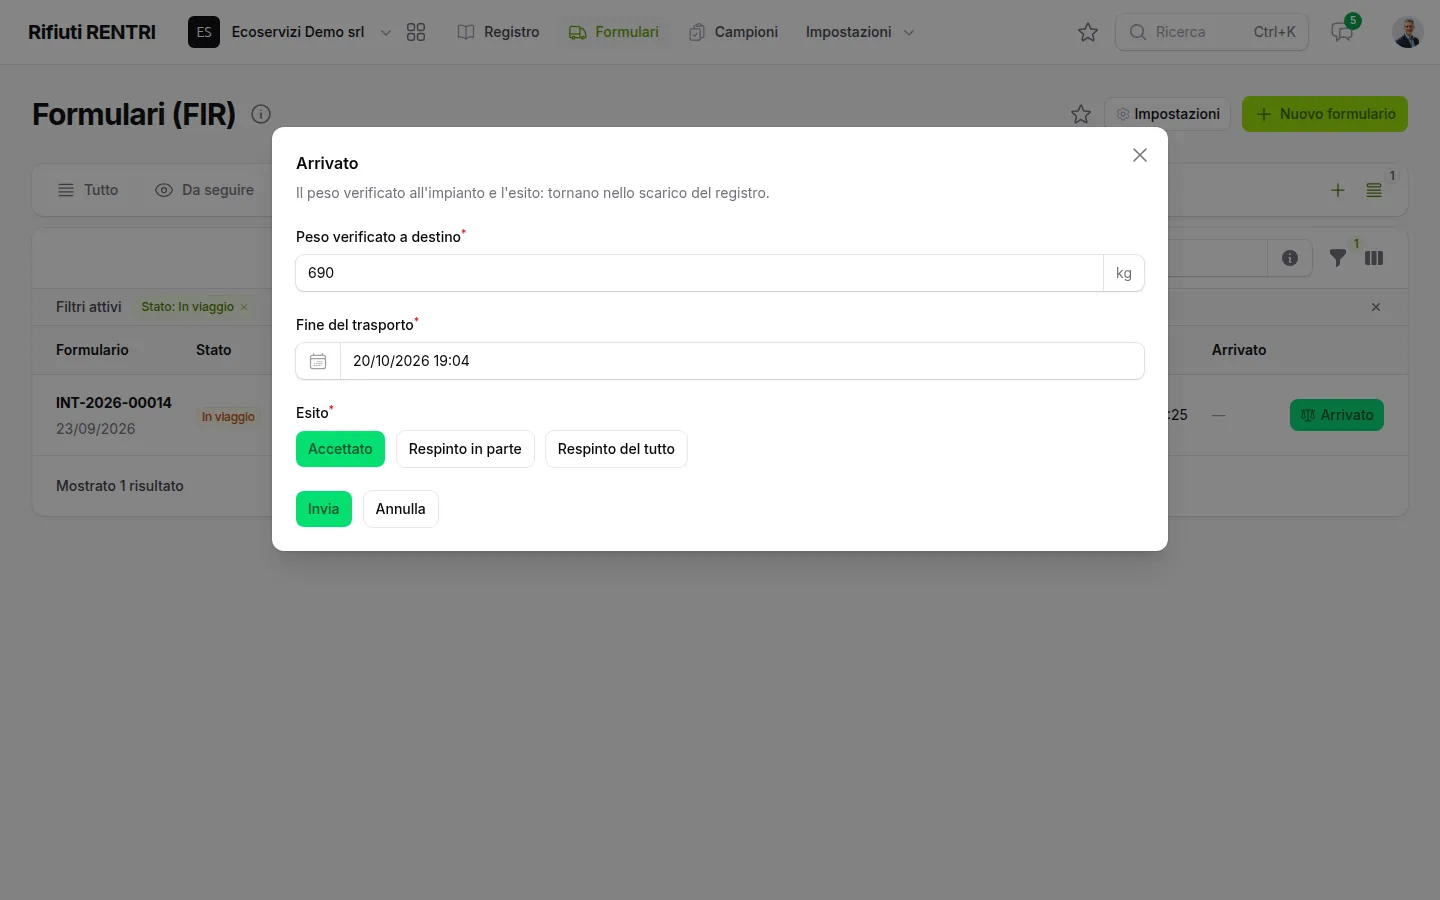The width and height of the screenshot is (1440, 900).
Task: Open the Registro section
Action: point(498,32)
